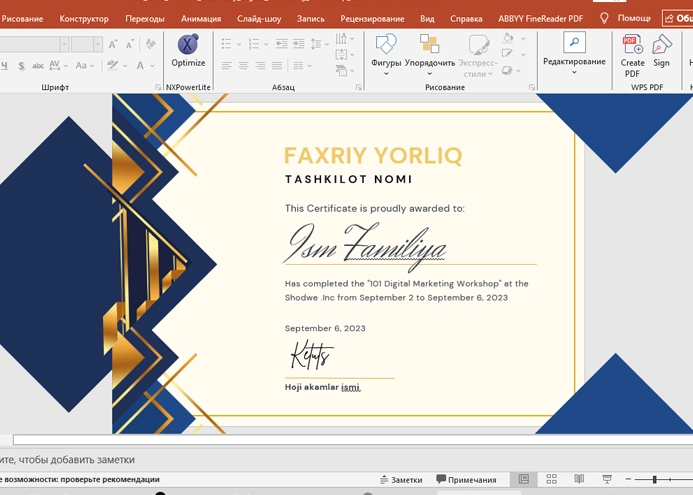Toggle underline Ч formatting
The image size is (693, 495).
click(4, 66)
